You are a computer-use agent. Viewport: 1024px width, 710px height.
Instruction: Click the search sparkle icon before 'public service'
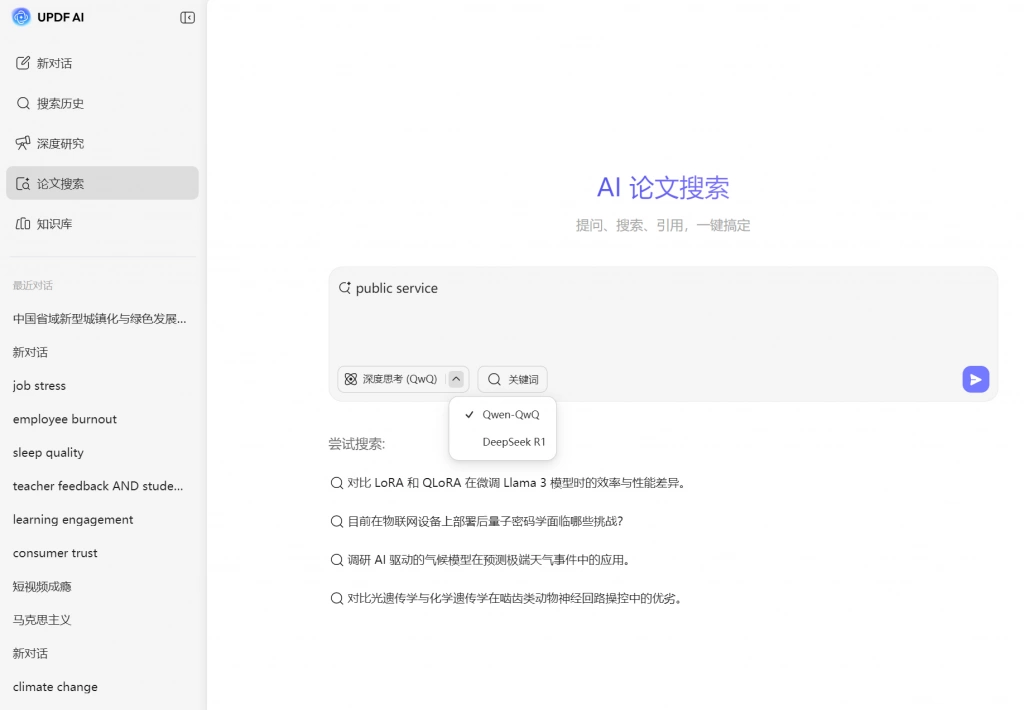tap(345, 287)
